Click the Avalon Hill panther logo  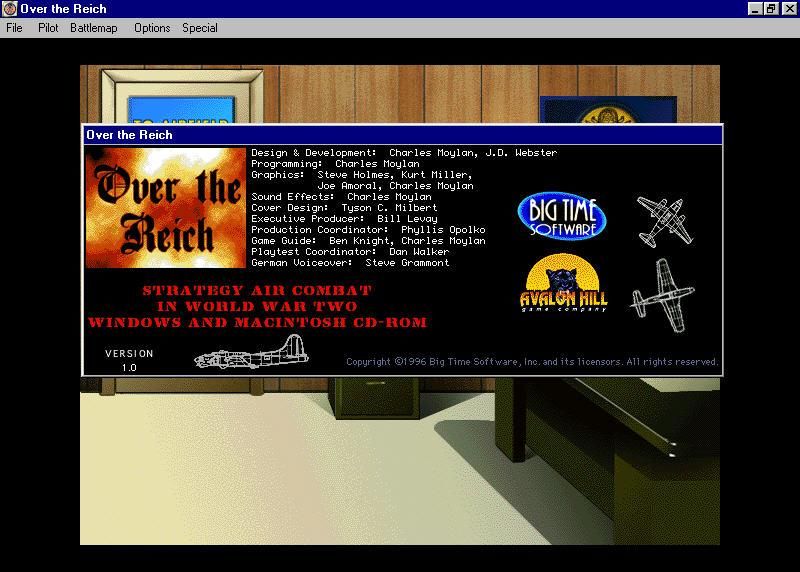click(x=564, y=283)
